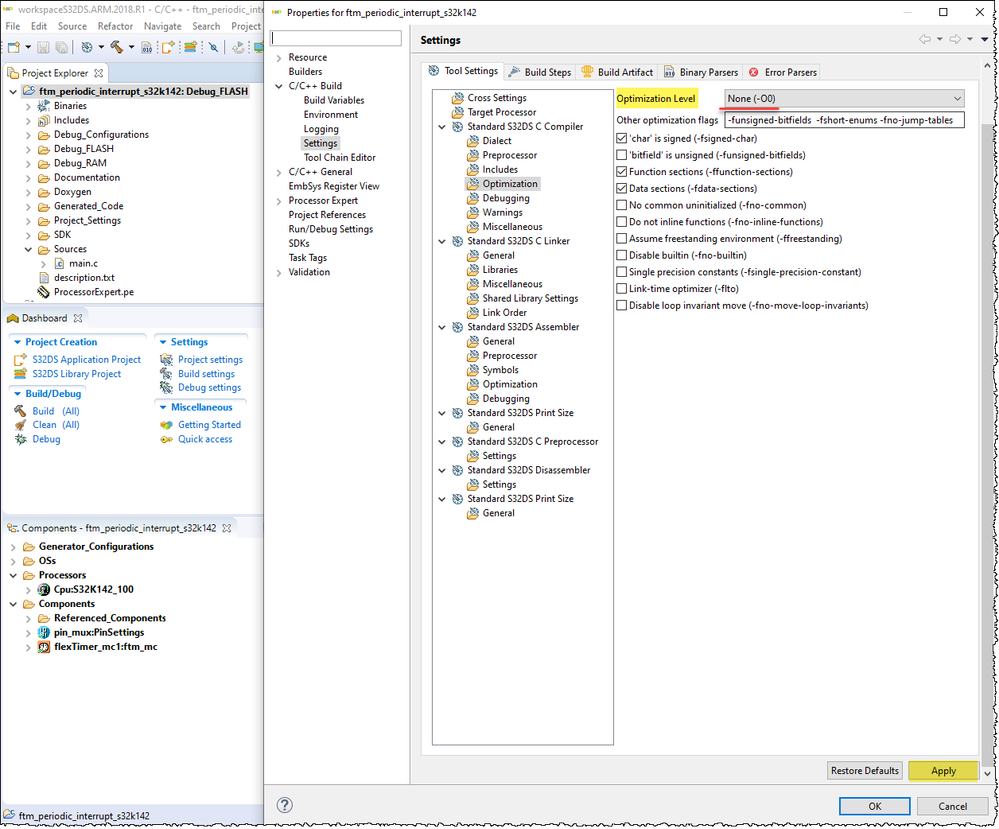The width and height of the screenshot is (999, 829).
Task: Enable Disable builtin checkbox
Action: pos(622,255)
